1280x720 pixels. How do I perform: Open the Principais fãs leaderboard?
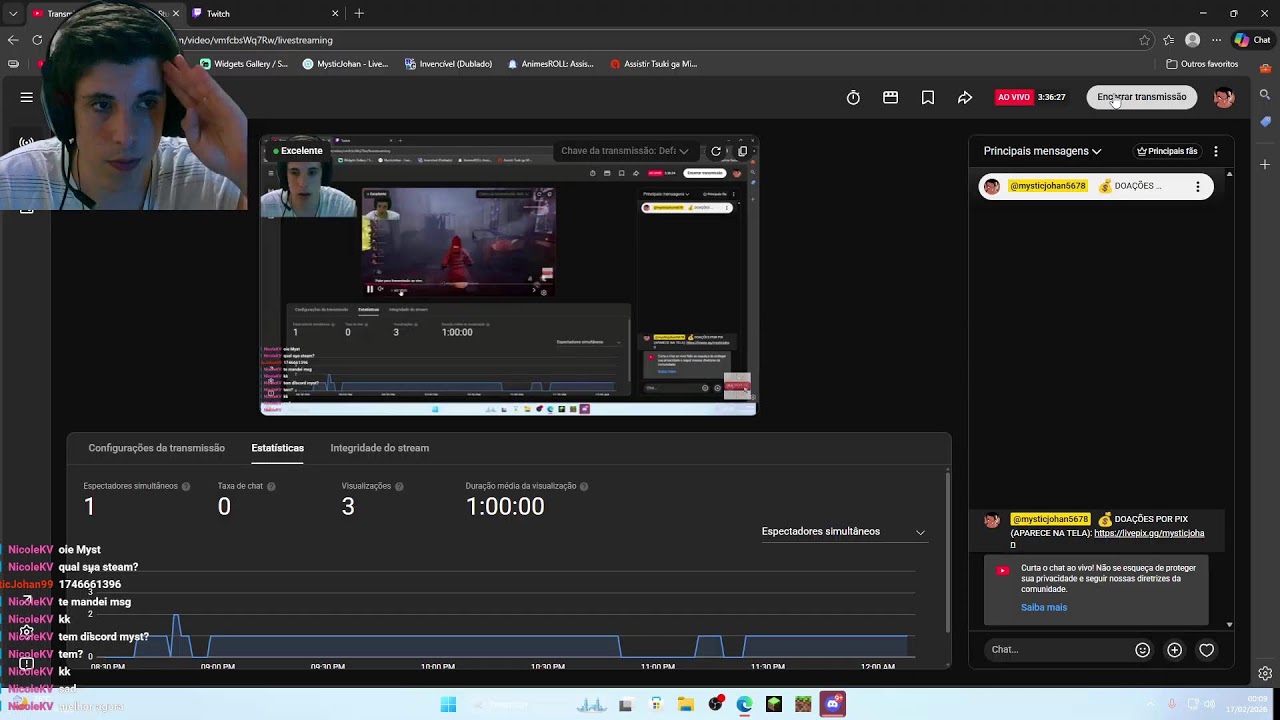1167,151
